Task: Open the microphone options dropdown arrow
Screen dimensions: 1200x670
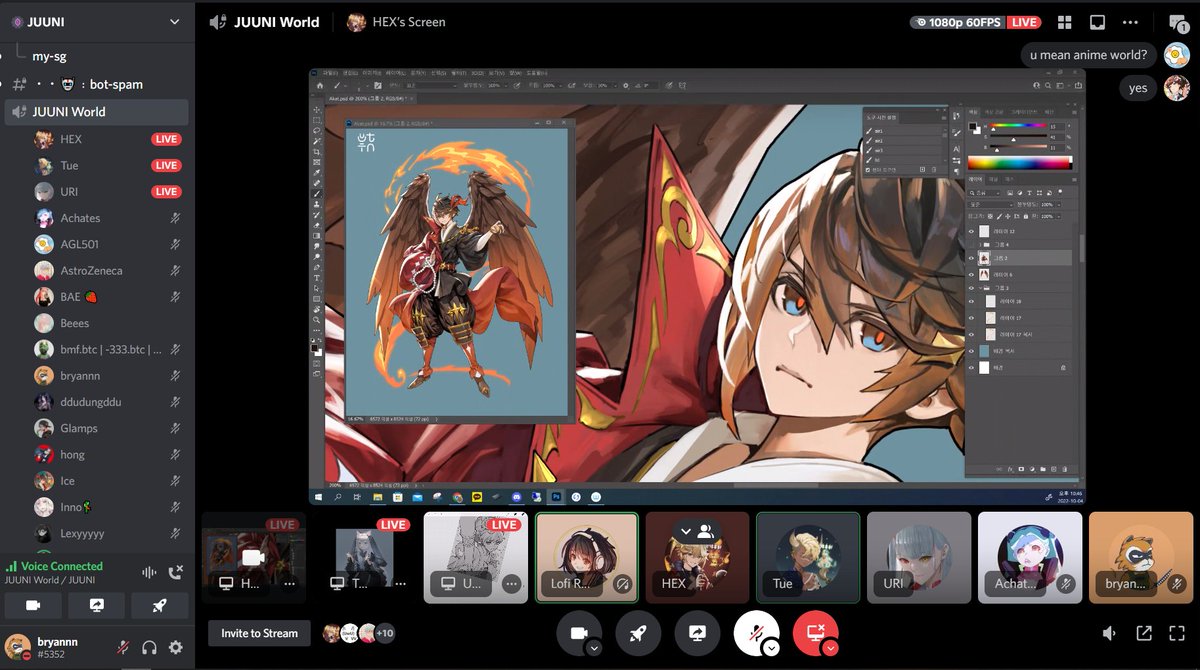Action: pyautogui.click(x=771, y=648)
